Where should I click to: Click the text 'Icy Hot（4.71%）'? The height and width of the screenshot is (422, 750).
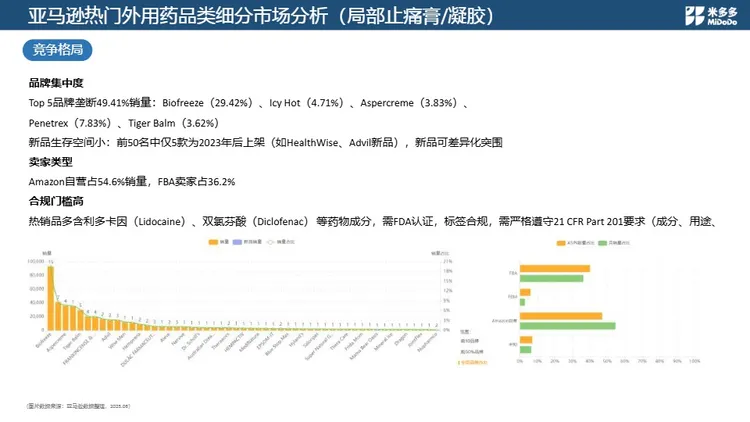(309, 103)
